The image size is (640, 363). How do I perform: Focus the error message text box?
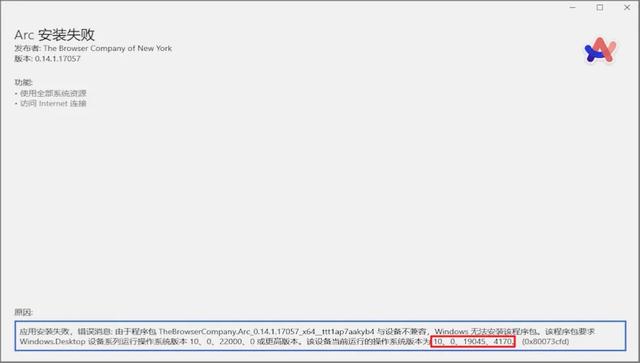tap(320, 336)
